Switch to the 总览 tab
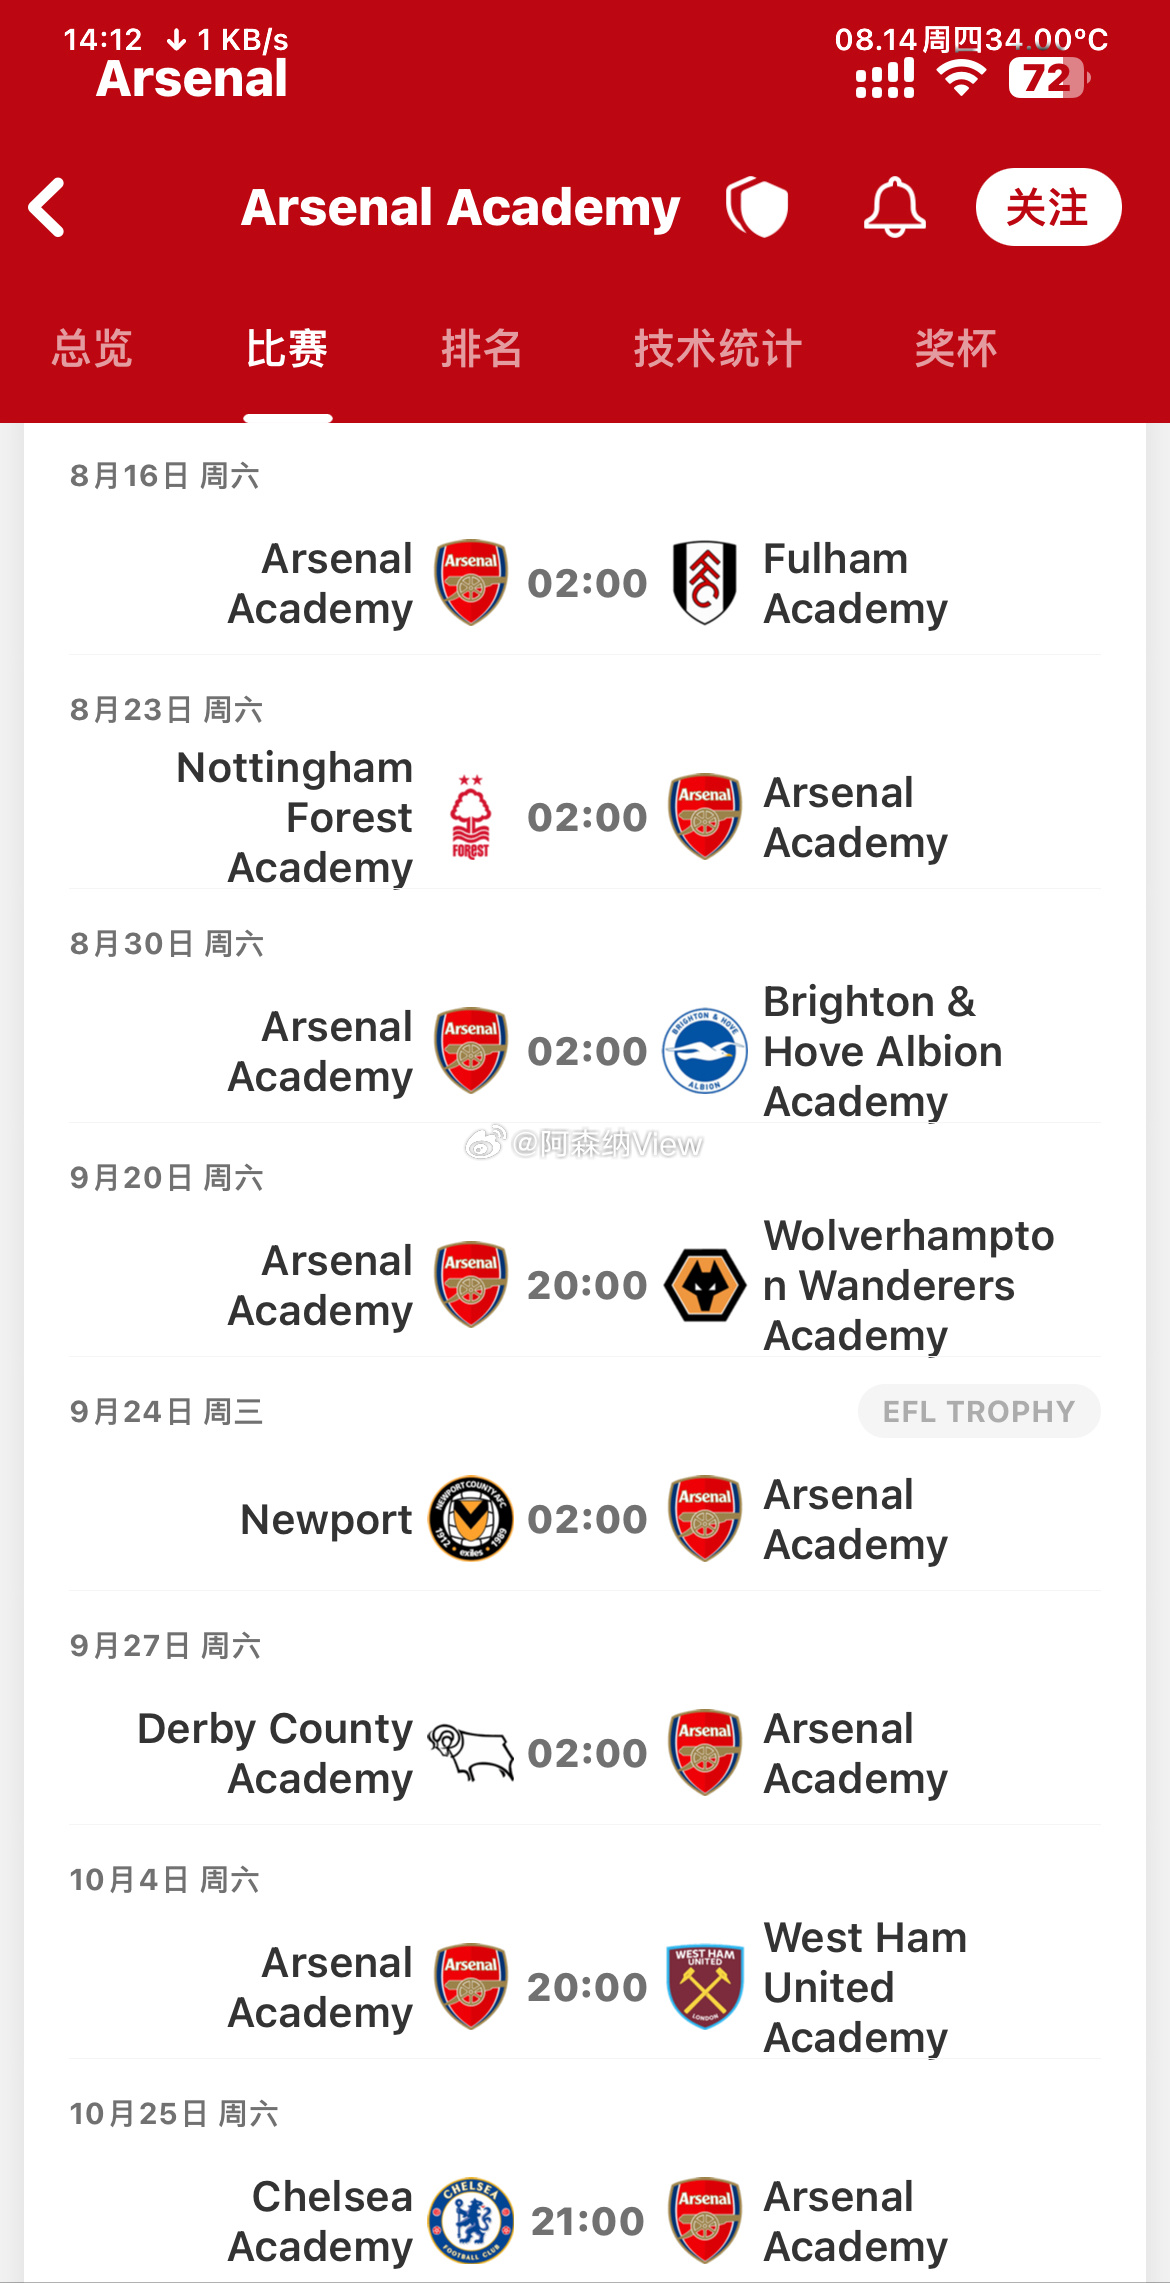The height and width of the screenshot is (2283, 1170). [x=92, y=348]
